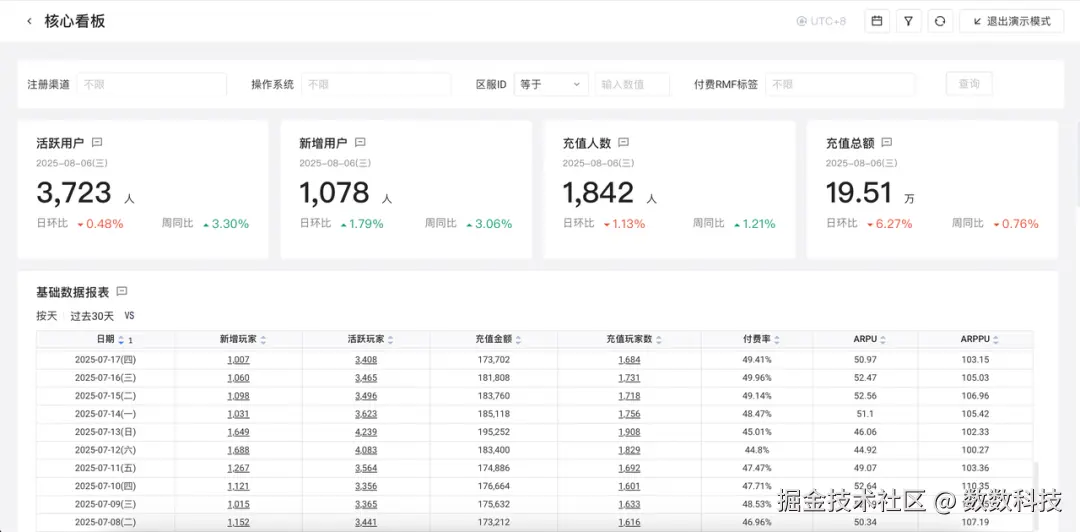Click 付费率 value 49.96%
Image resolution: width=1080 pixels, height=532 pixels.
pyautogui.click(x=757, y=378)
